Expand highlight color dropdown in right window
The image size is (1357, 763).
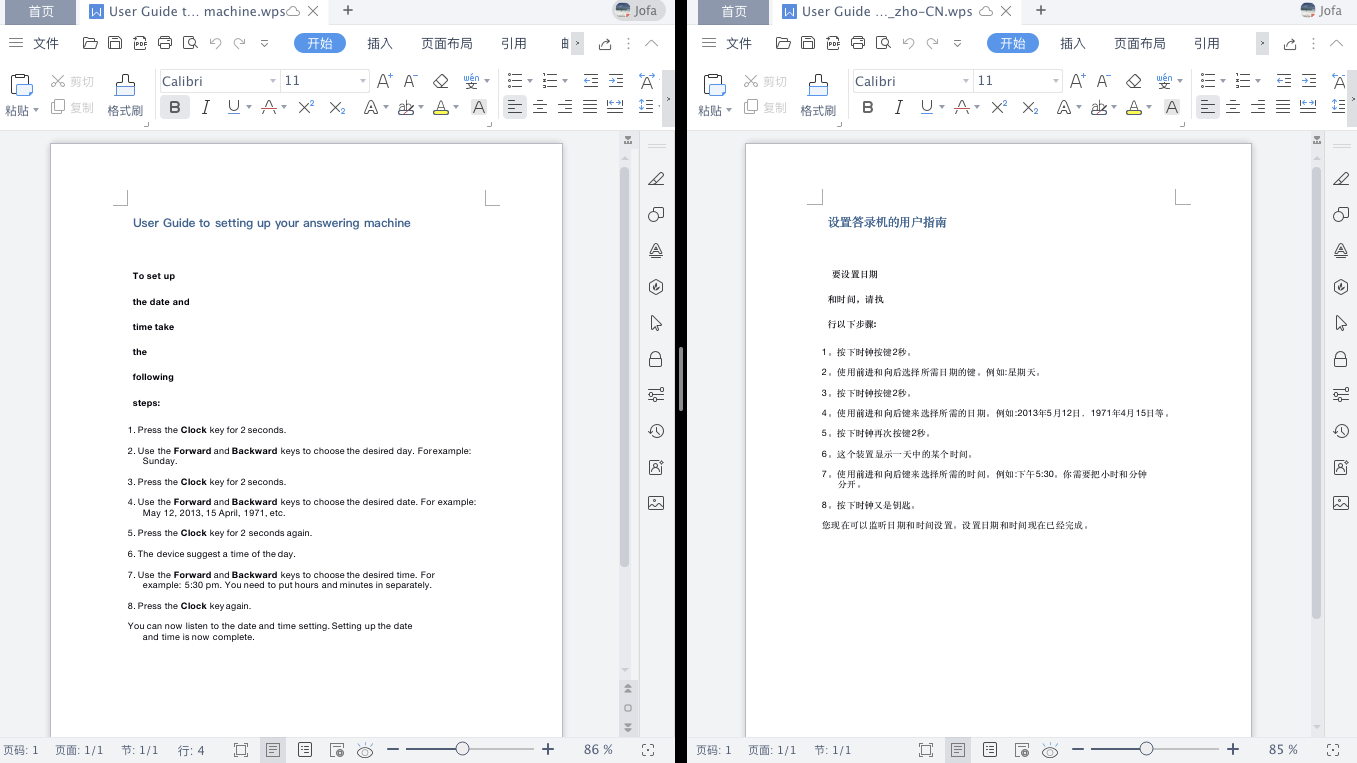pos(1149,107)
